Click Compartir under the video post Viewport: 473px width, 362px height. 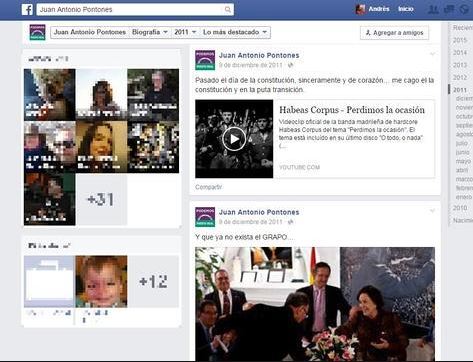point(208,187)
